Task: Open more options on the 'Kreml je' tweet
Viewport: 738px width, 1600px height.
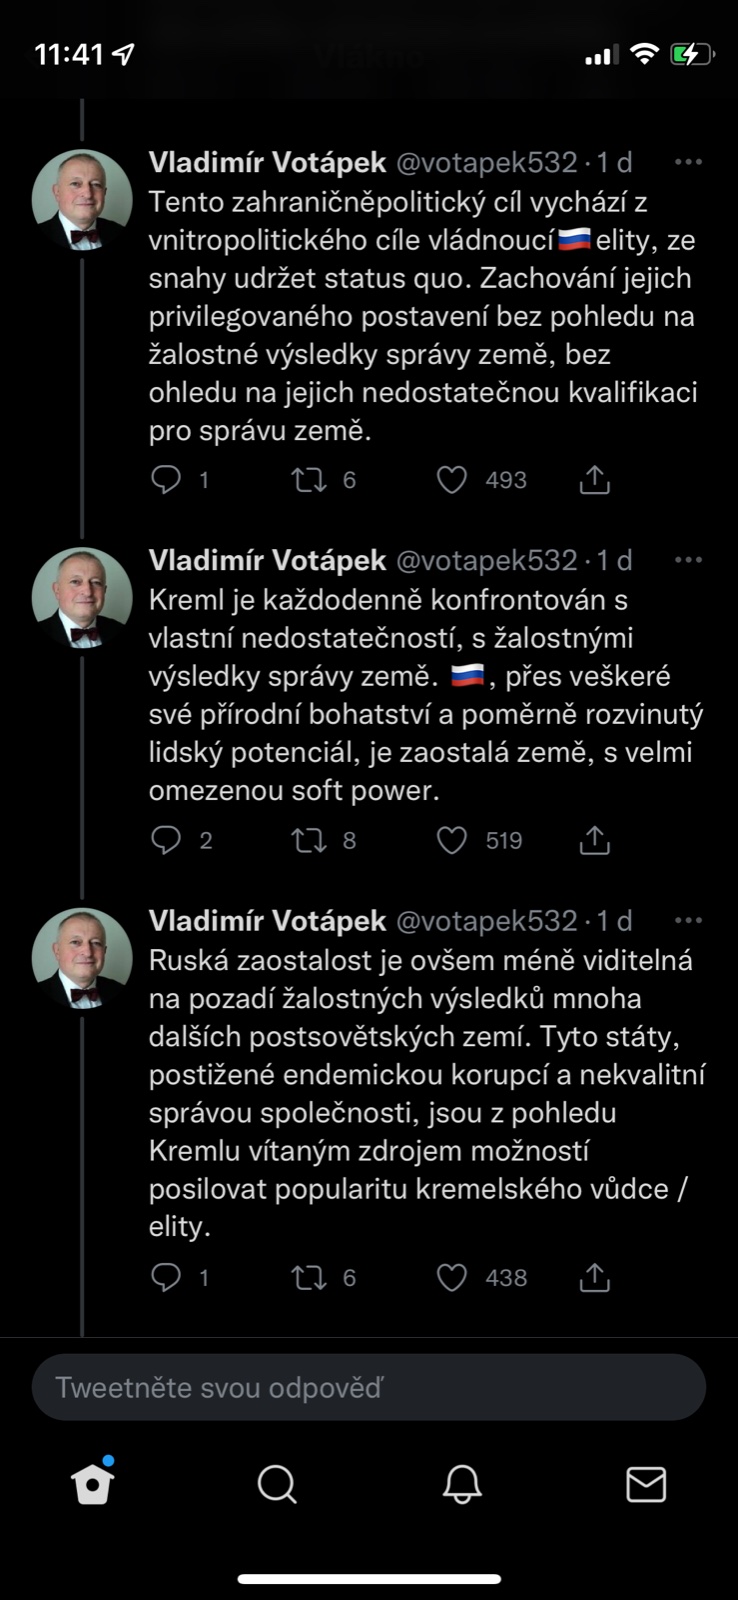Action: (x=688, y=560)
